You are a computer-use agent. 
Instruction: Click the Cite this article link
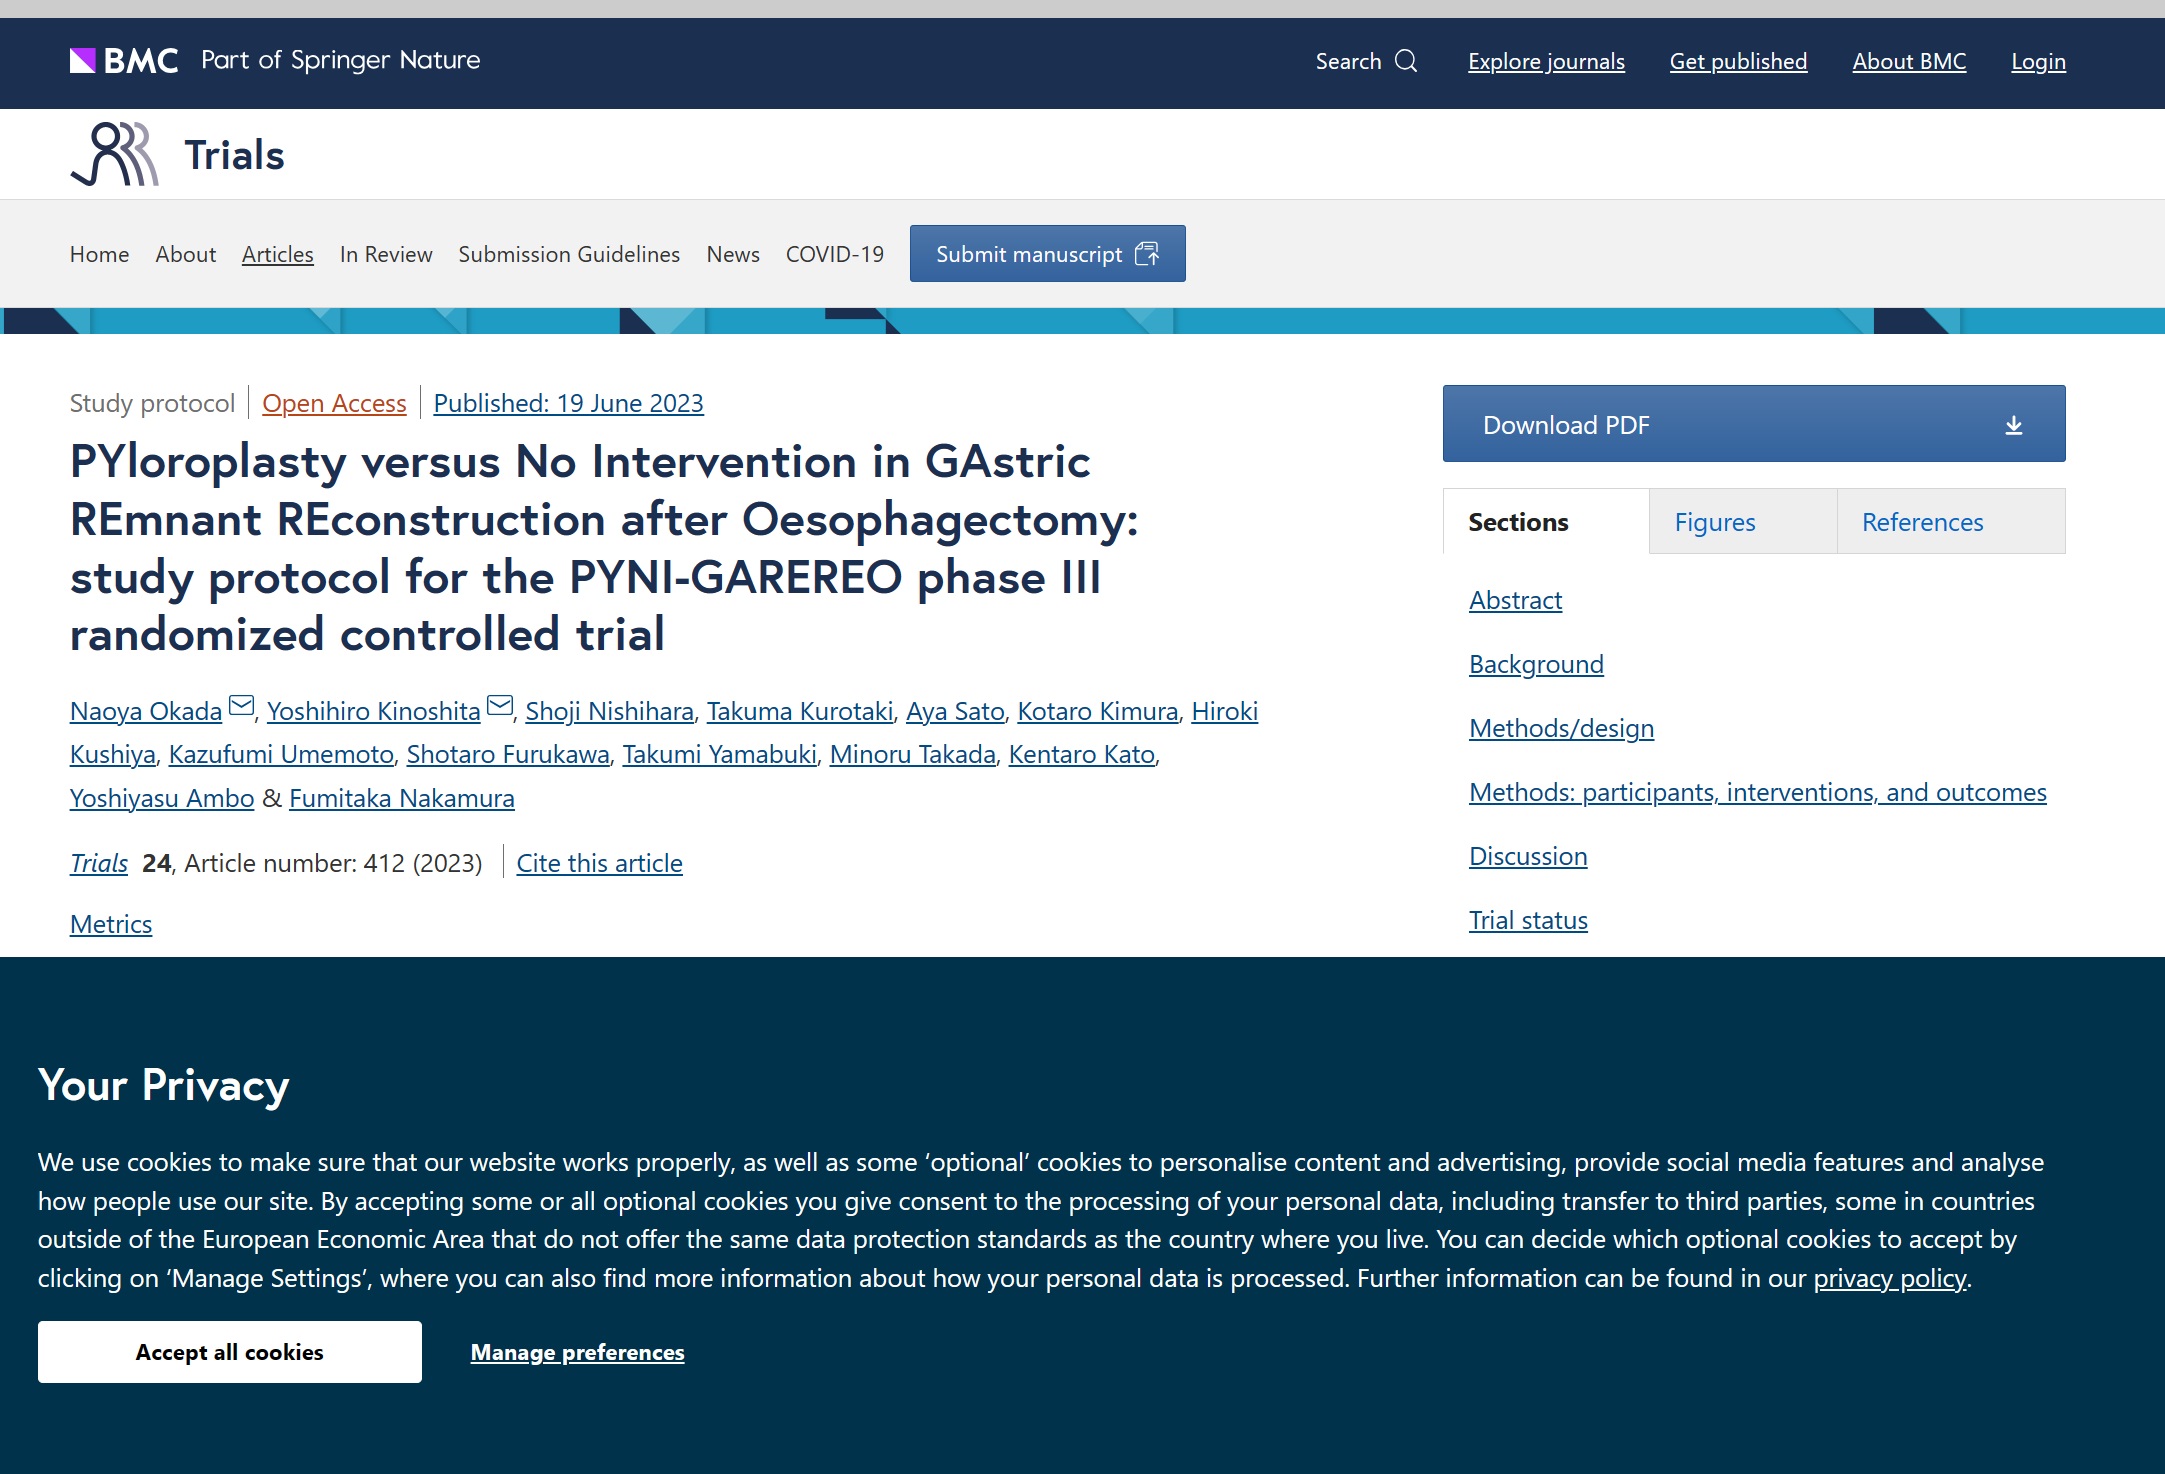point(599,863)
